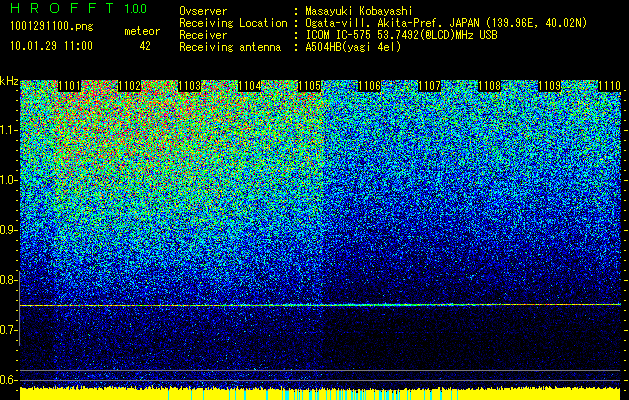Click the 0.8 frequency axis label
This screenshot has width=629, height=400.
coord(8,280)
